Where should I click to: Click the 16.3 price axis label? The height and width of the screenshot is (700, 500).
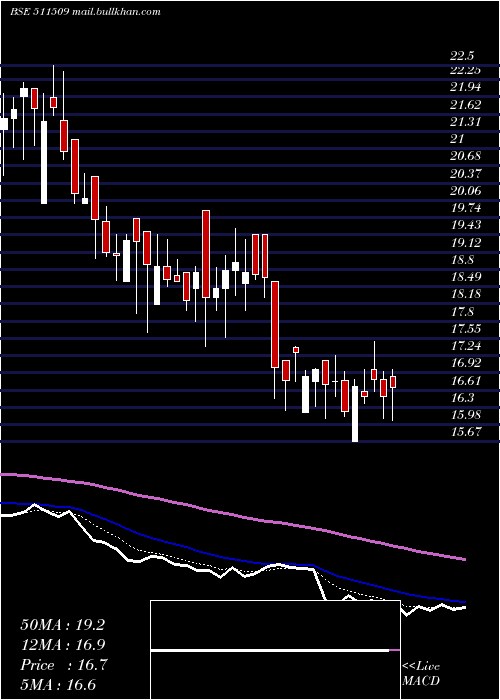click(462, 398)
